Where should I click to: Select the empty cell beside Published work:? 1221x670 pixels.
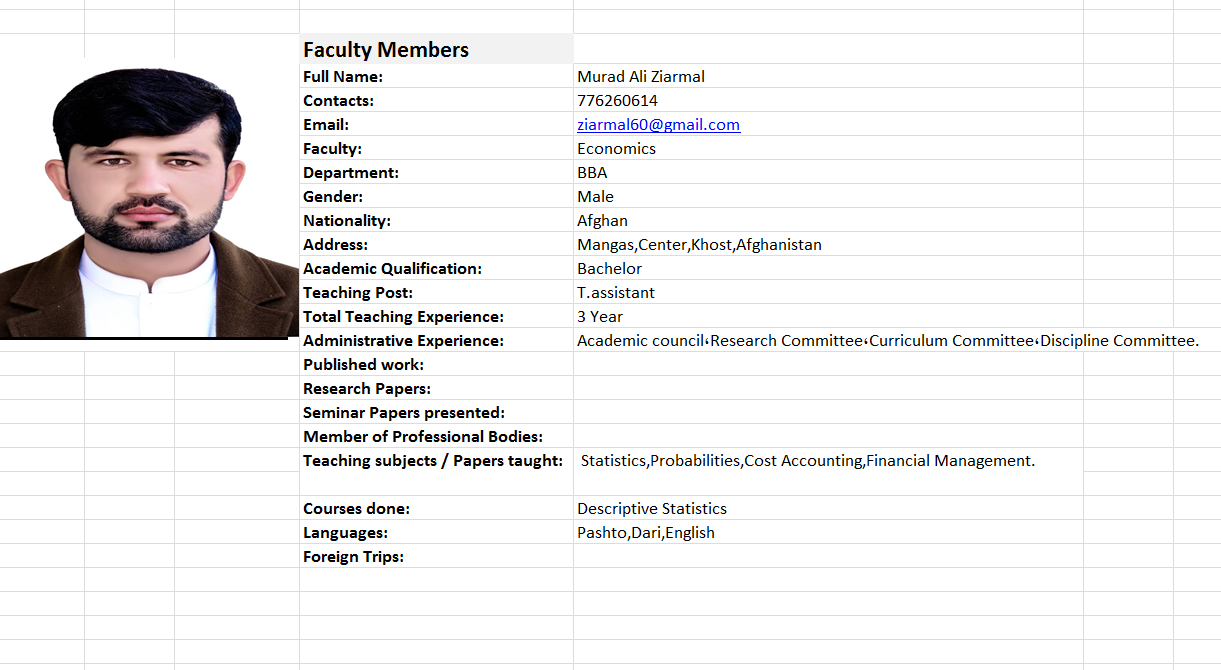[828, 364]
